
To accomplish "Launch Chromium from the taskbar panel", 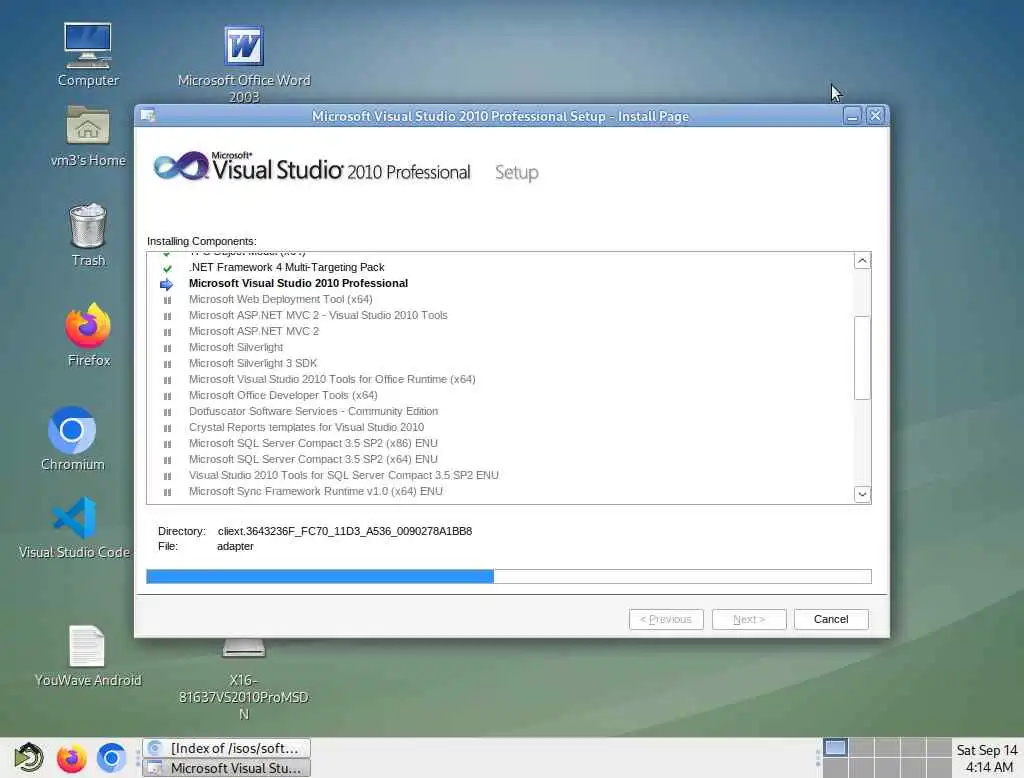I will pos(112,758).
